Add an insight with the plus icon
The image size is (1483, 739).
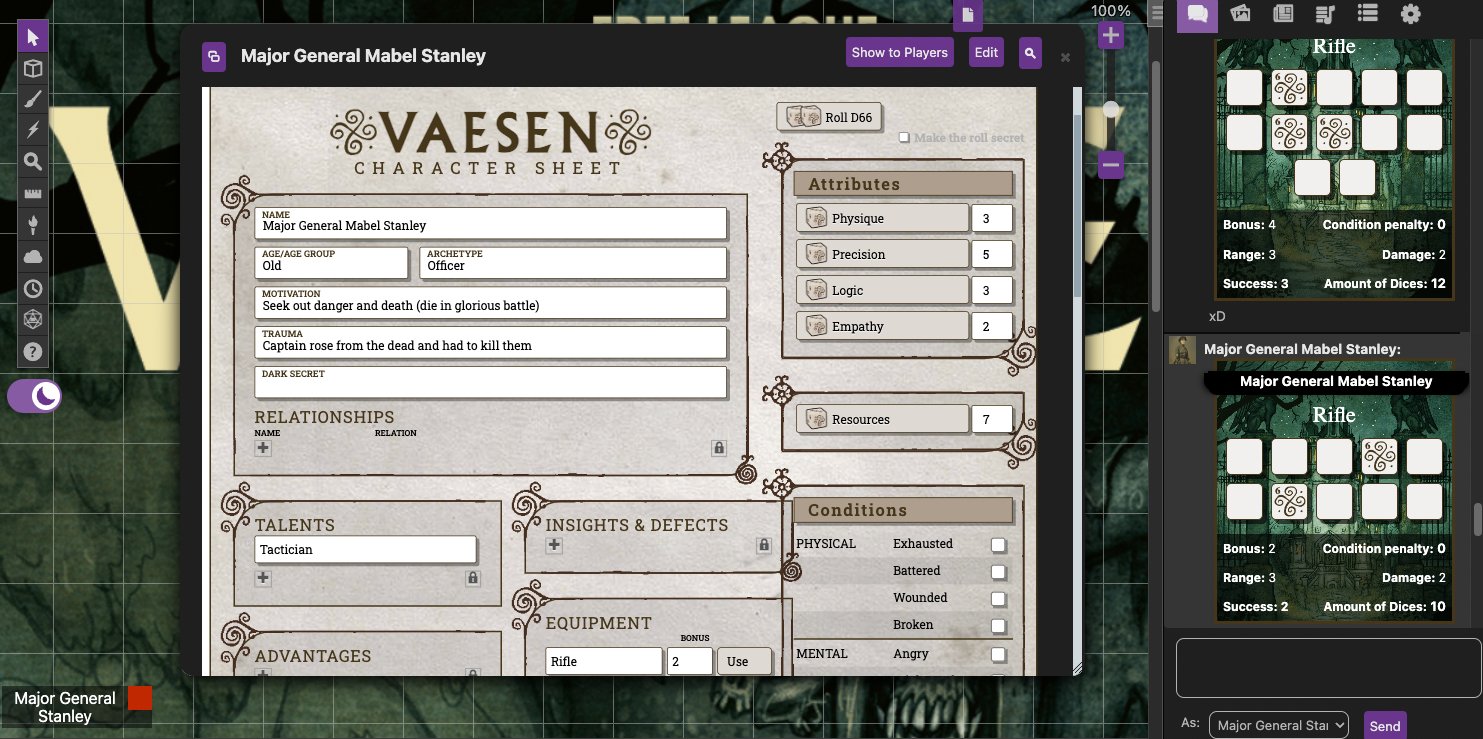[554, 545]
